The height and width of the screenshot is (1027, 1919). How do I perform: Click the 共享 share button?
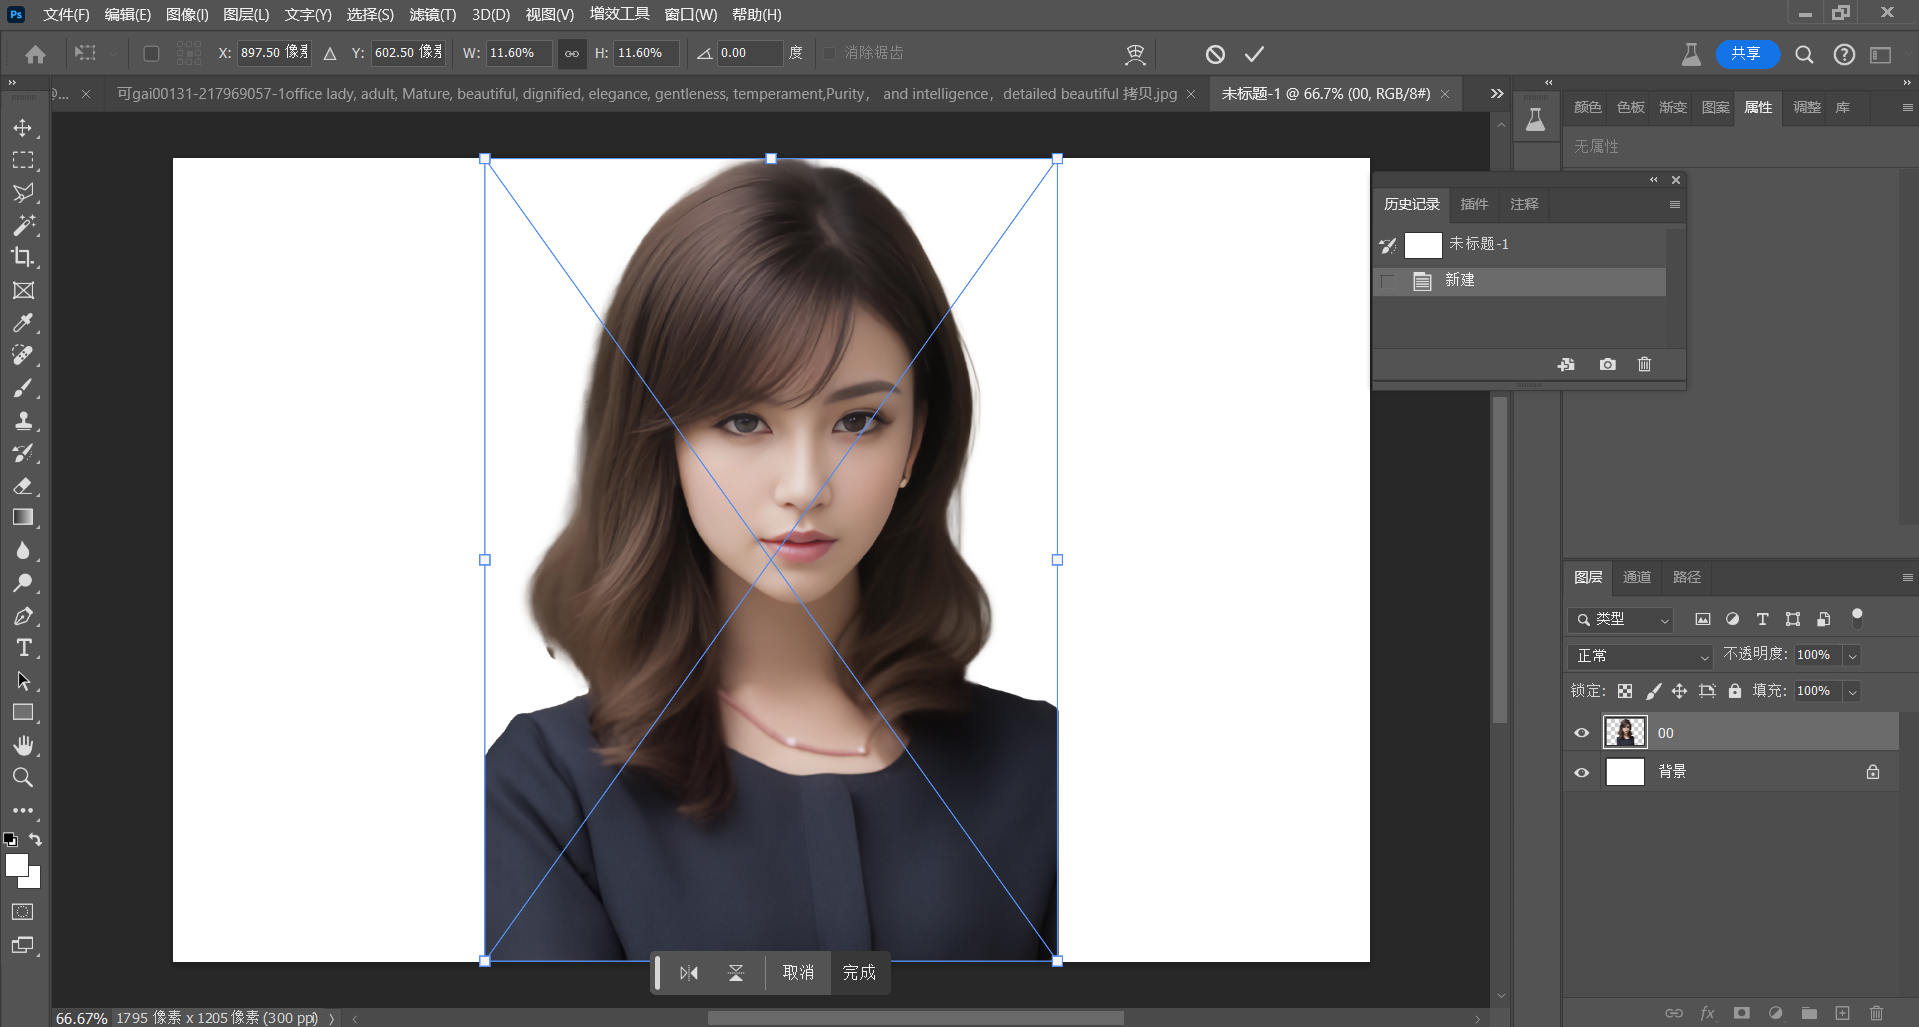(1747, 54)
